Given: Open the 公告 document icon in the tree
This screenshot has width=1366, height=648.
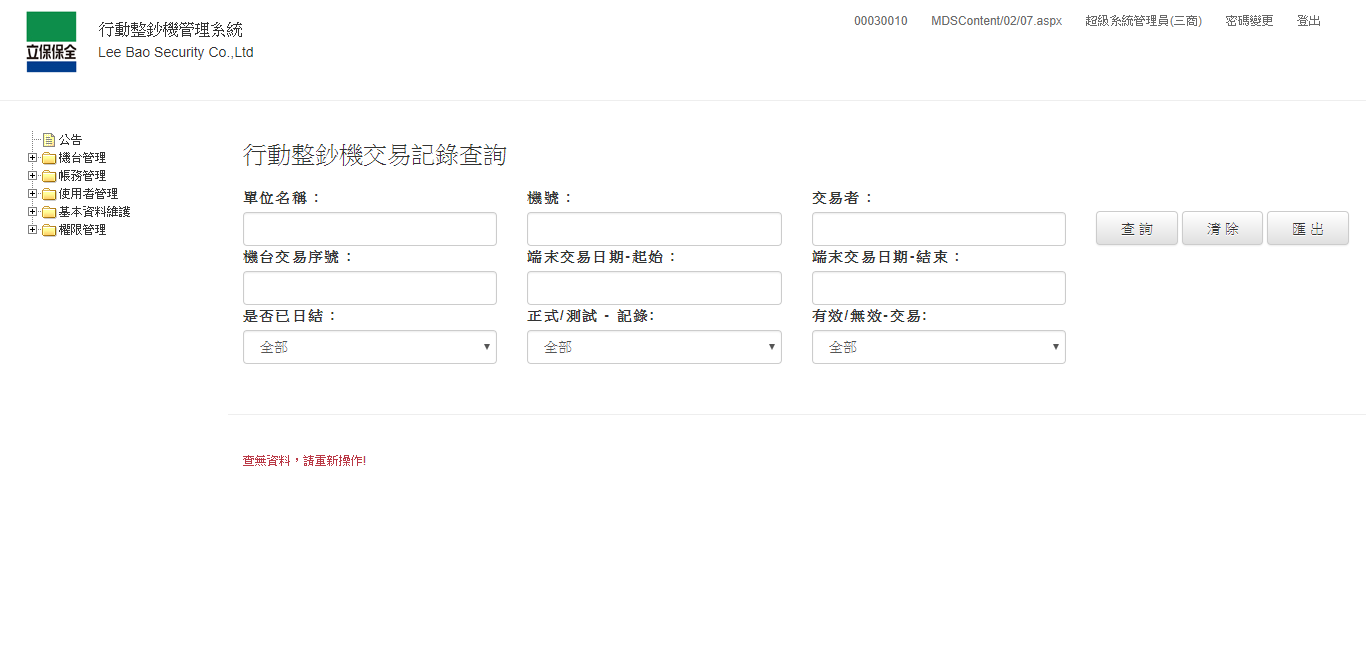Looking at the screenshot, I should 49,140.
